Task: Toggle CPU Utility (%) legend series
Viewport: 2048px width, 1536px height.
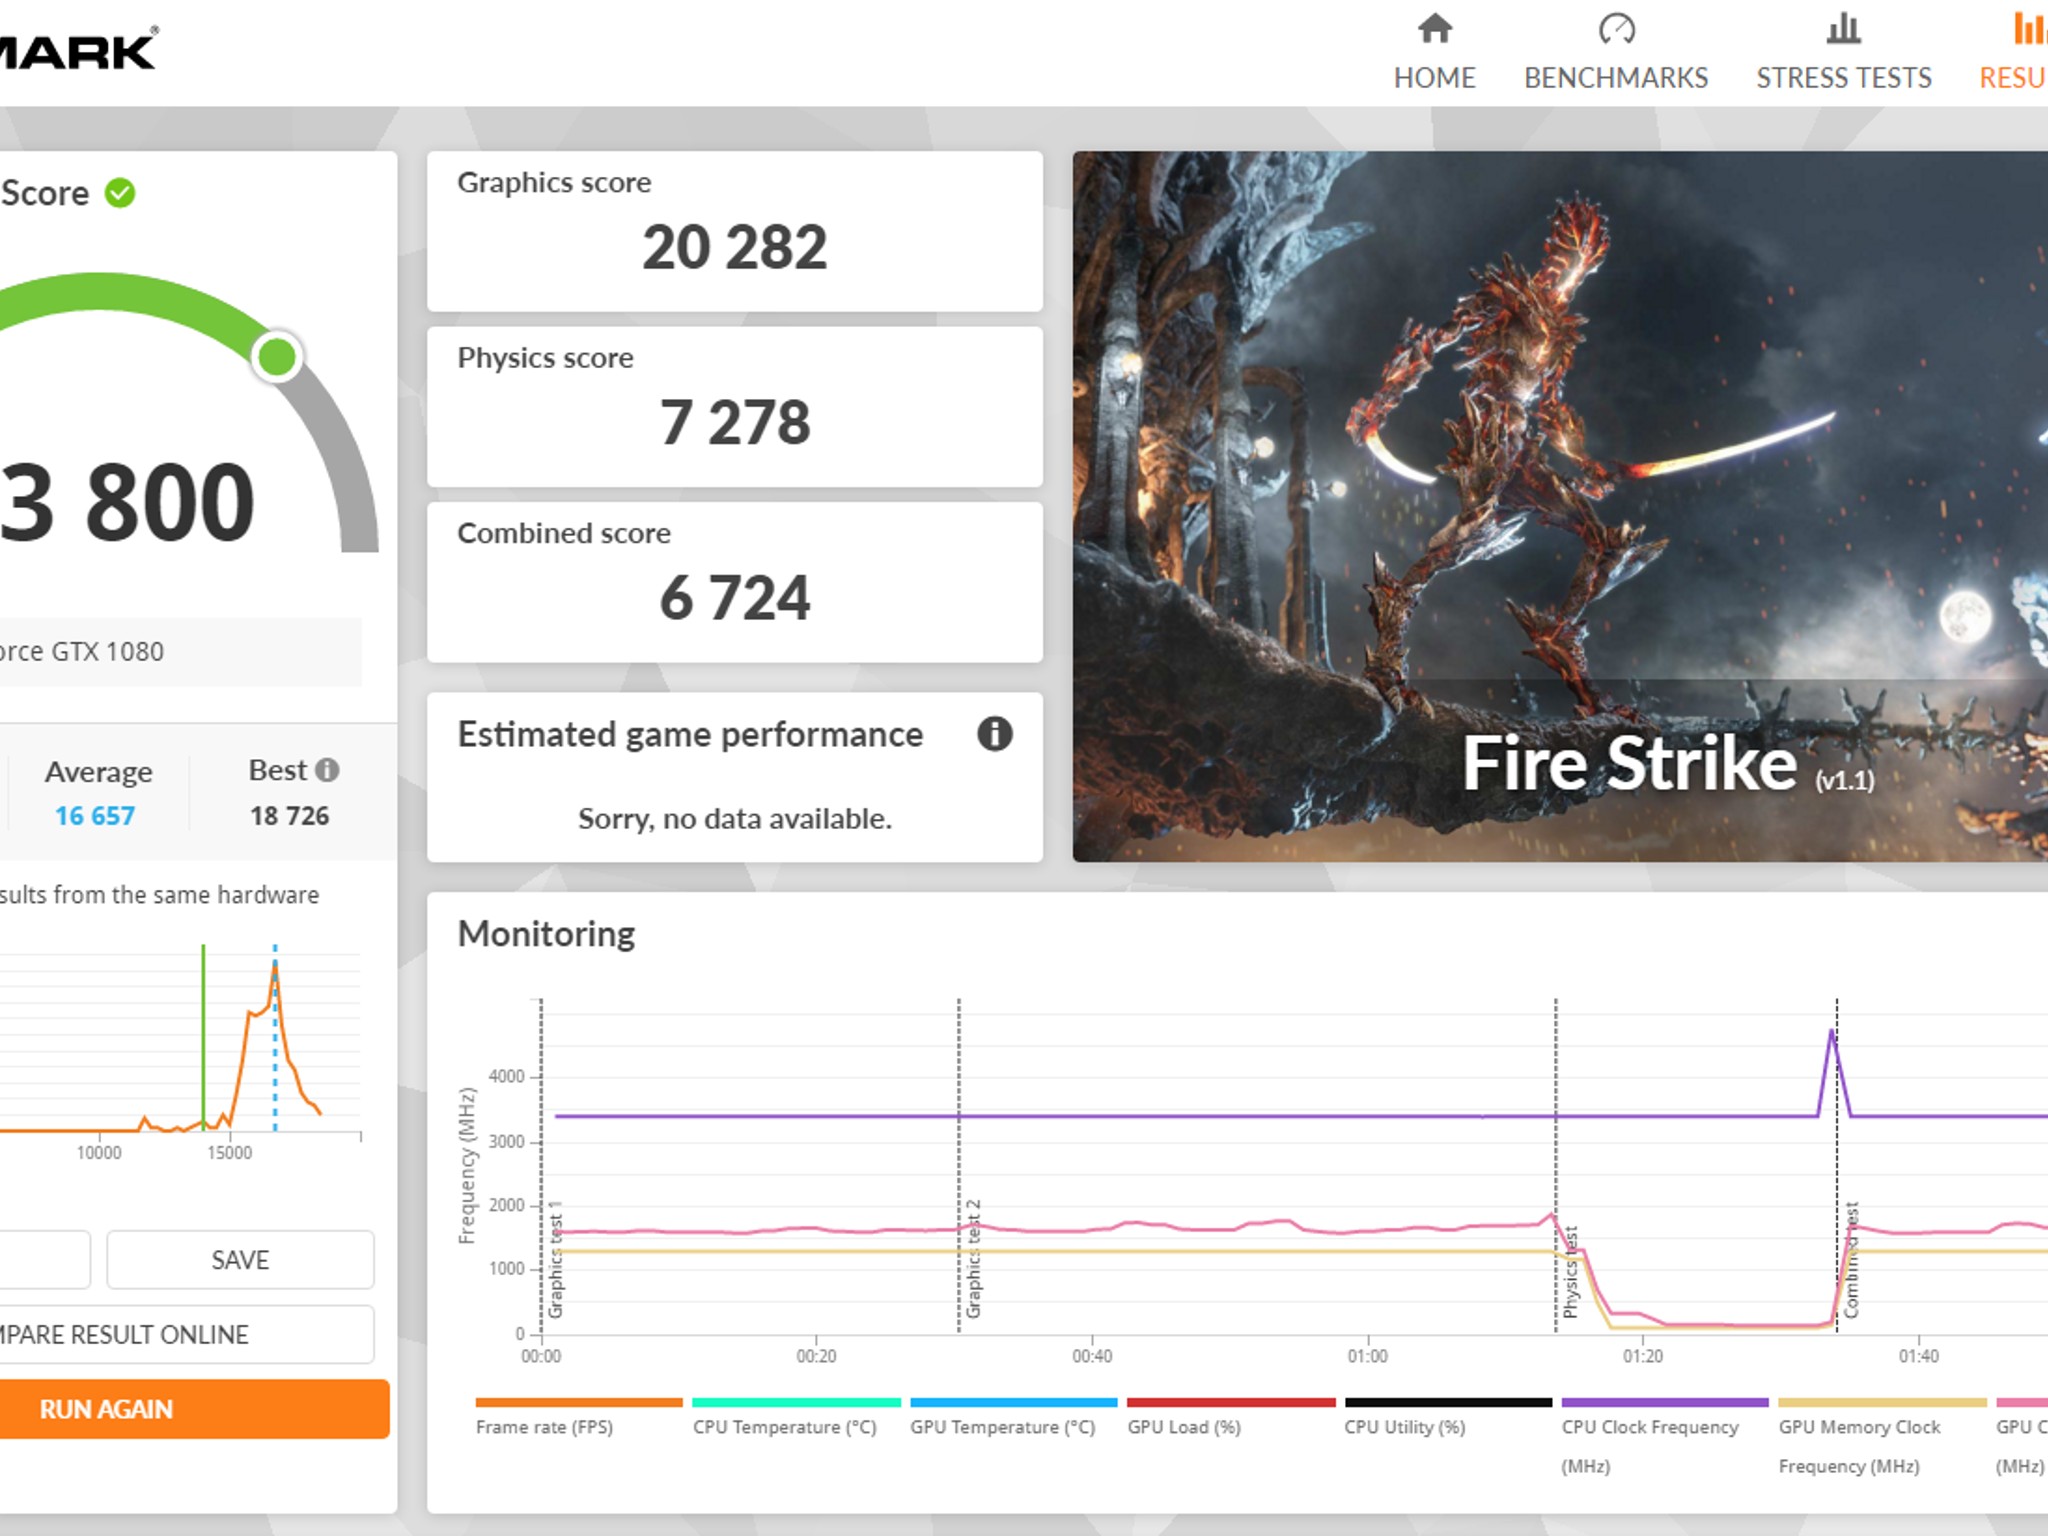Action: pyautogui.click(x=1448, y=1416)
